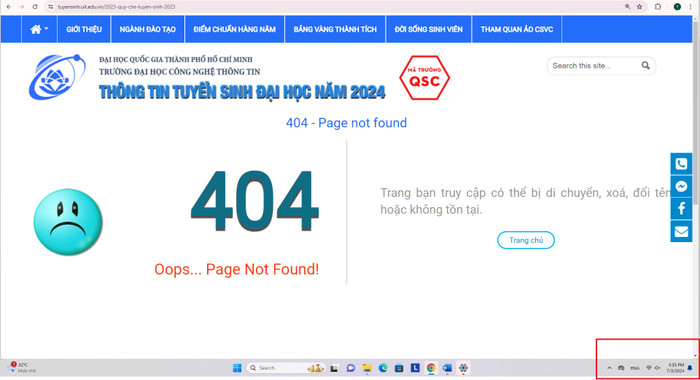
Task: Open the weather widget showing 32°C
Action: [x=20, y=368]
